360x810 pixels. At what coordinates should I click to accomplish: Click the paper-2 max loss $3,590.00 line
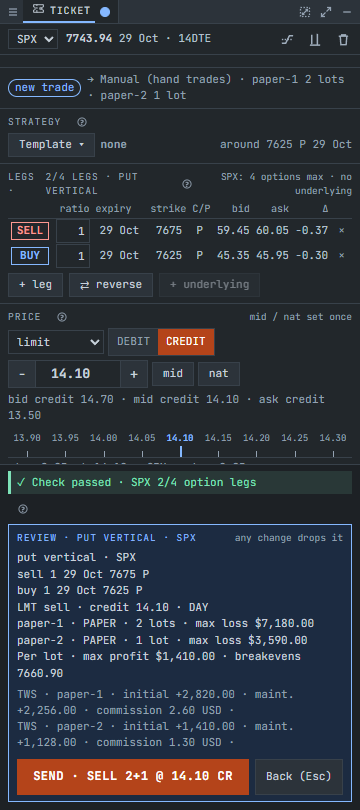[162, 641]
